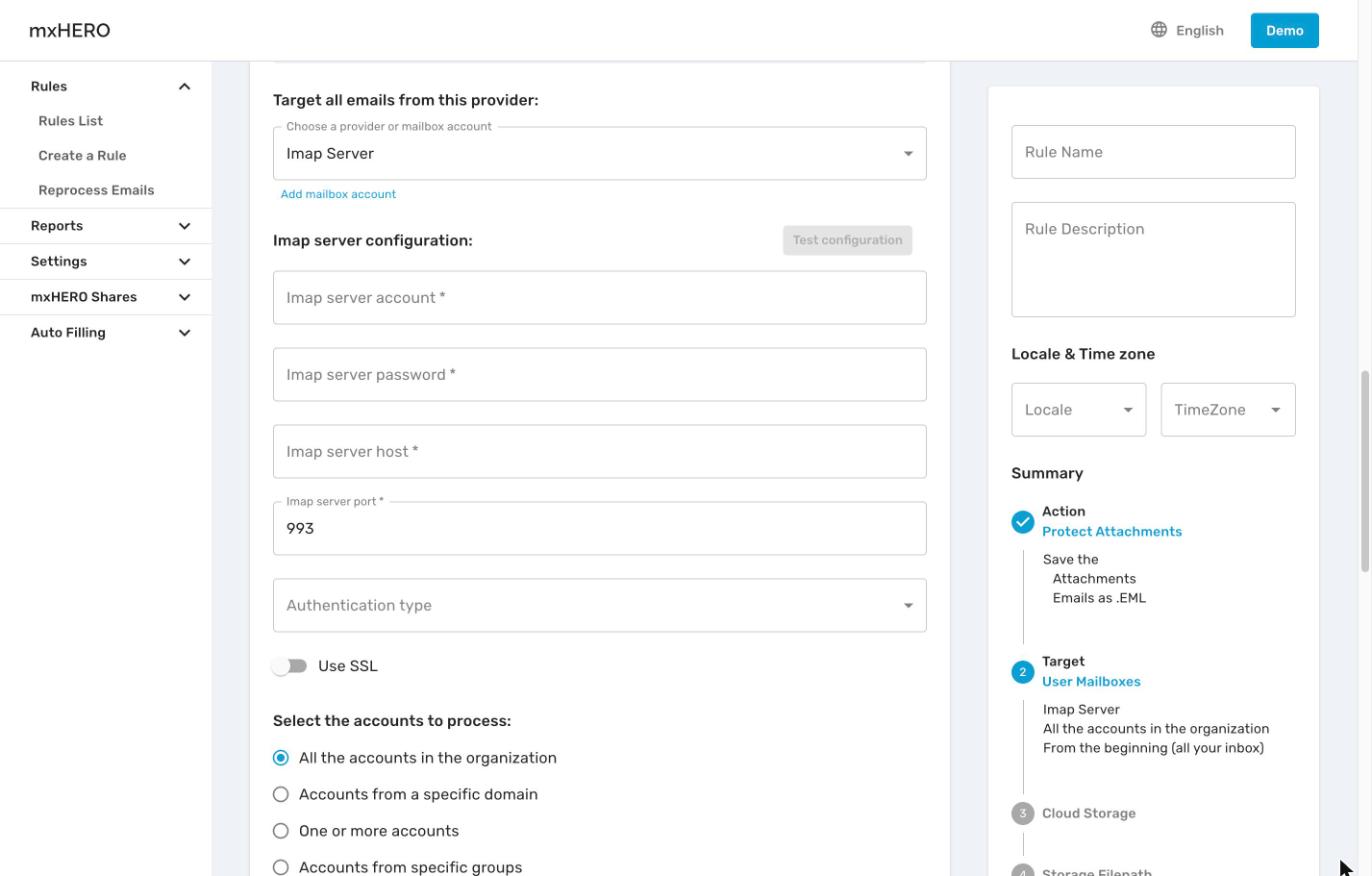Click the Rule Name input field
Image resolution: width=1372 pixels, height=876 pixels.
(x=1153, y=152)
